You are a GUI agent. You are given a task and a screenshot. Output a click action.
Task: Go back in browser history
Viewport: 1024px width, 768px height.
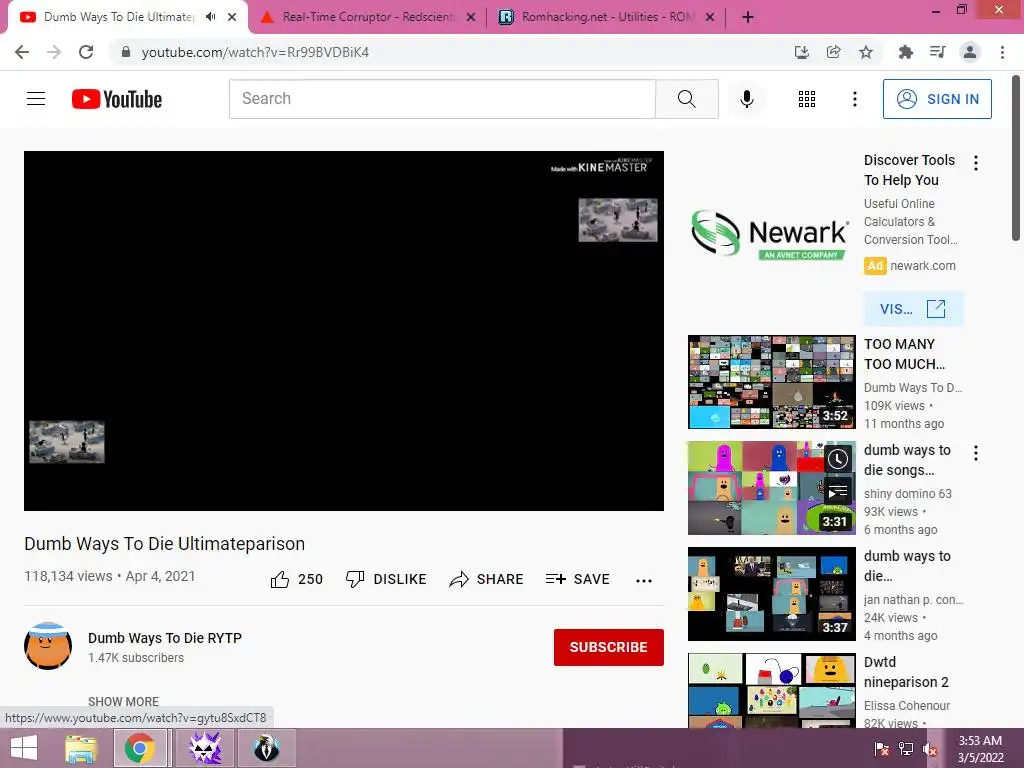tap(22, 52)
